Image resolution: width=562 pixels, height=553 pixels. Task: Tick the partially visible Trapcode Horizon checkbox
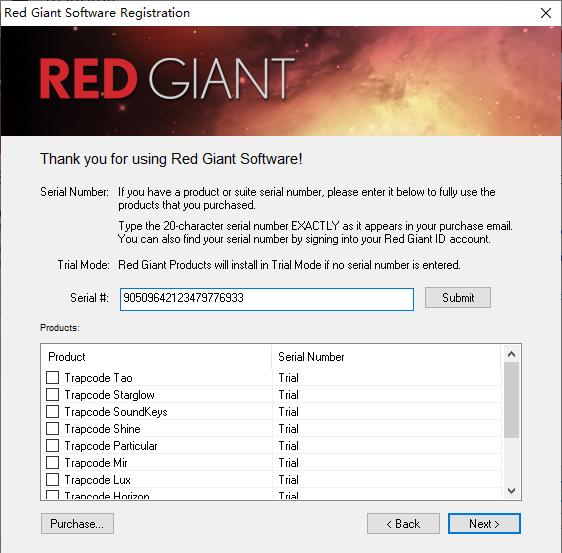52,495
